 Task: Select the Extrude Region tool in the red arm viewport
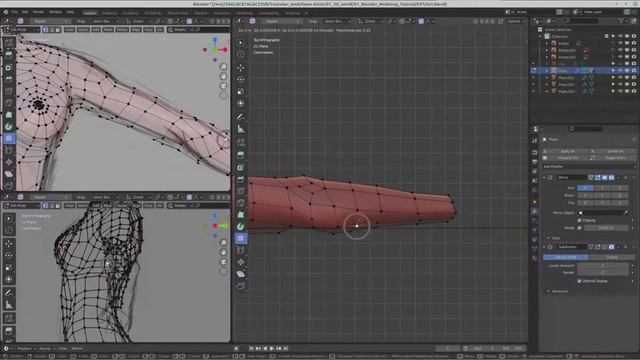pos(241,155)
